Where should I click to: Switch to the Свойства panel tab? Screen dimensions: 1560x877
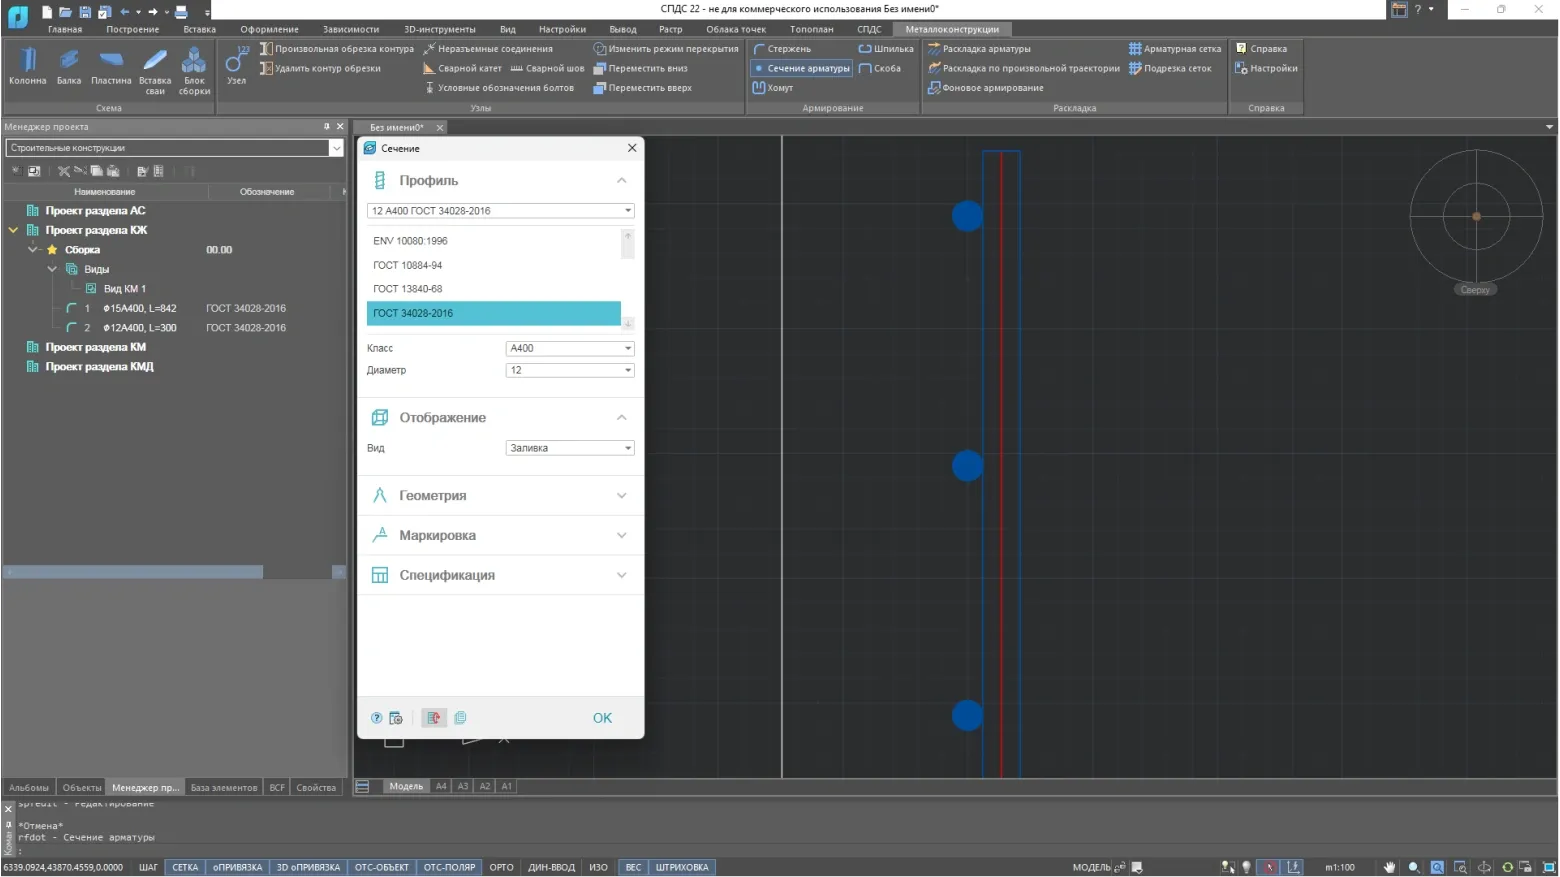tap(316, 788)
